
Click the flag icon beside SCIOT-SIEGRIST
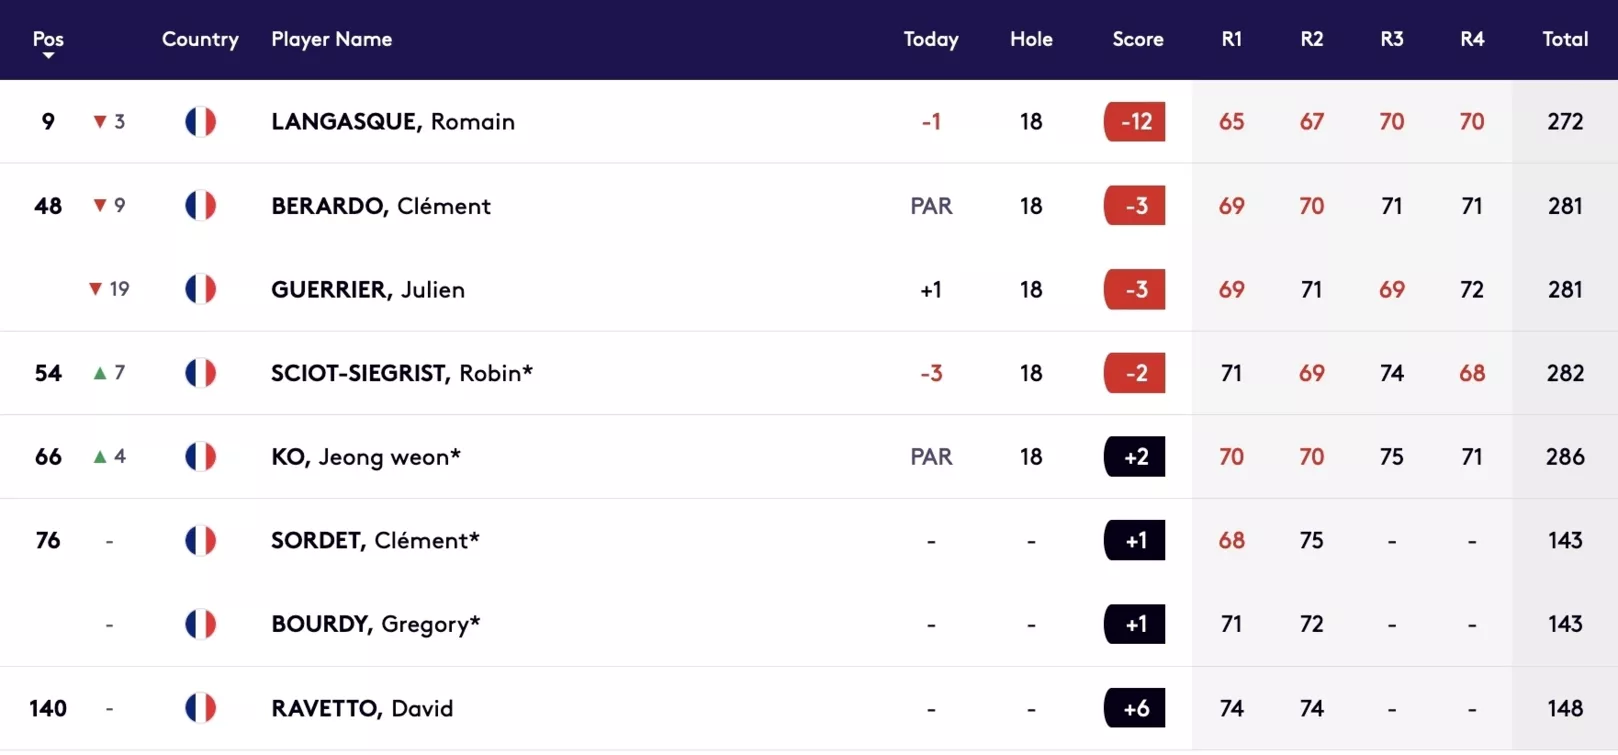click(x=200, y=373)
